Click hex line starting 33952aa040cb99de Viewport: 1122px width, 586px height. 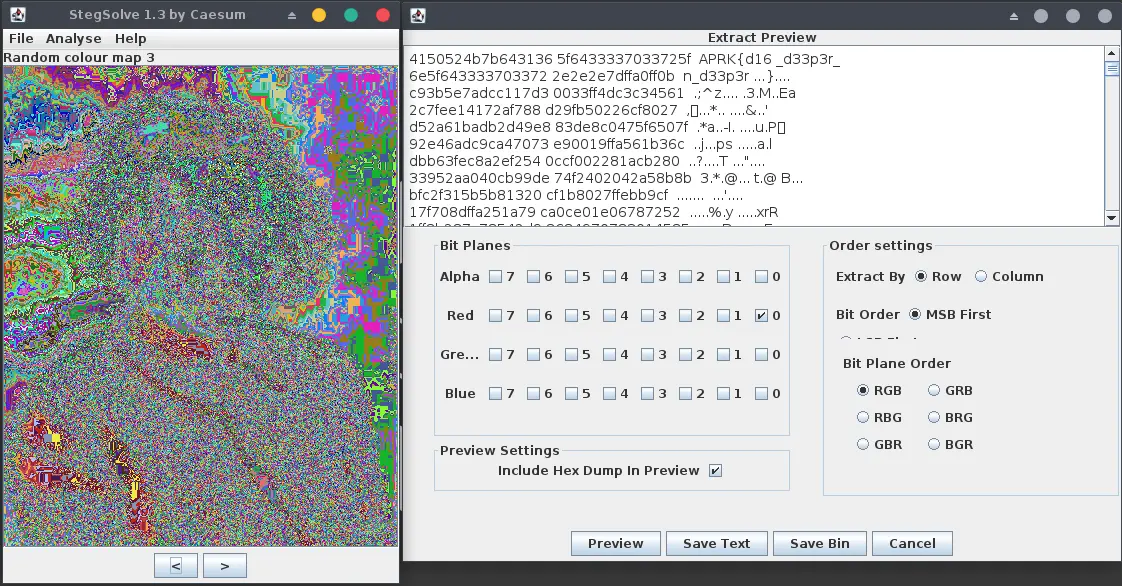606,179
